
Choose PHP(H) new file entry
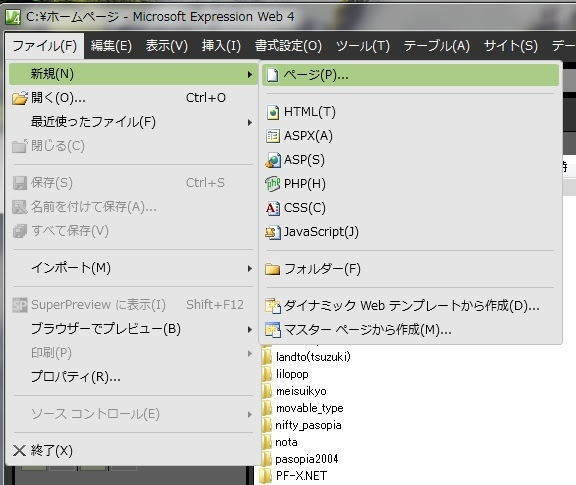tap(410, 184)
